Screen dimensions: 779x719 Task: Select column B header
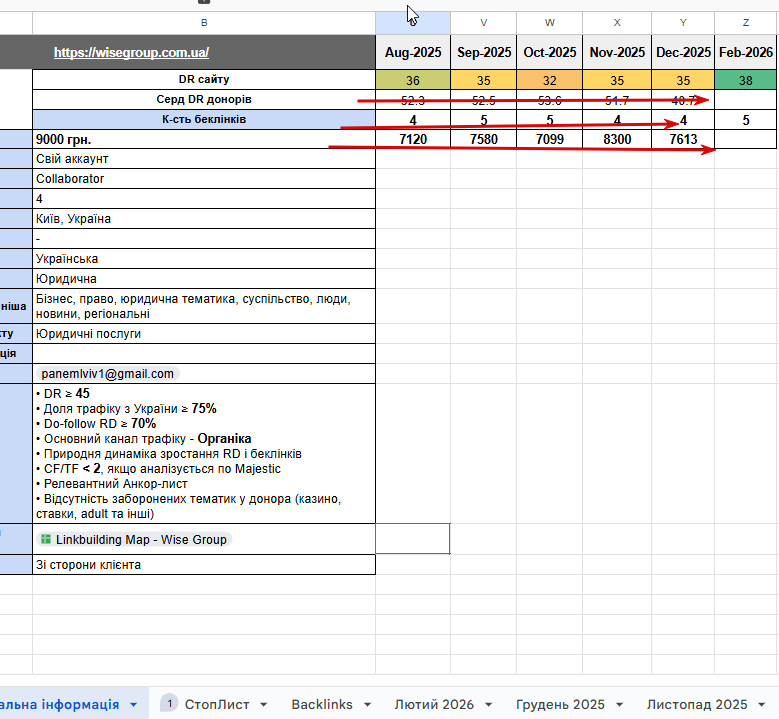[x=204, y=23]
